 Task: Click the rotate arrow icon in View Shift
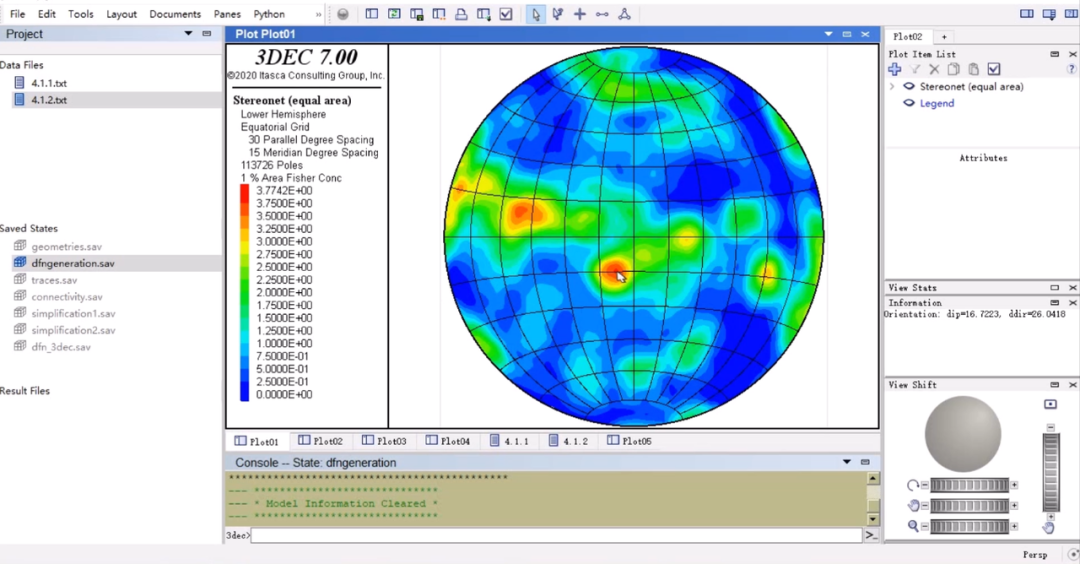click(x=913, y=485)
